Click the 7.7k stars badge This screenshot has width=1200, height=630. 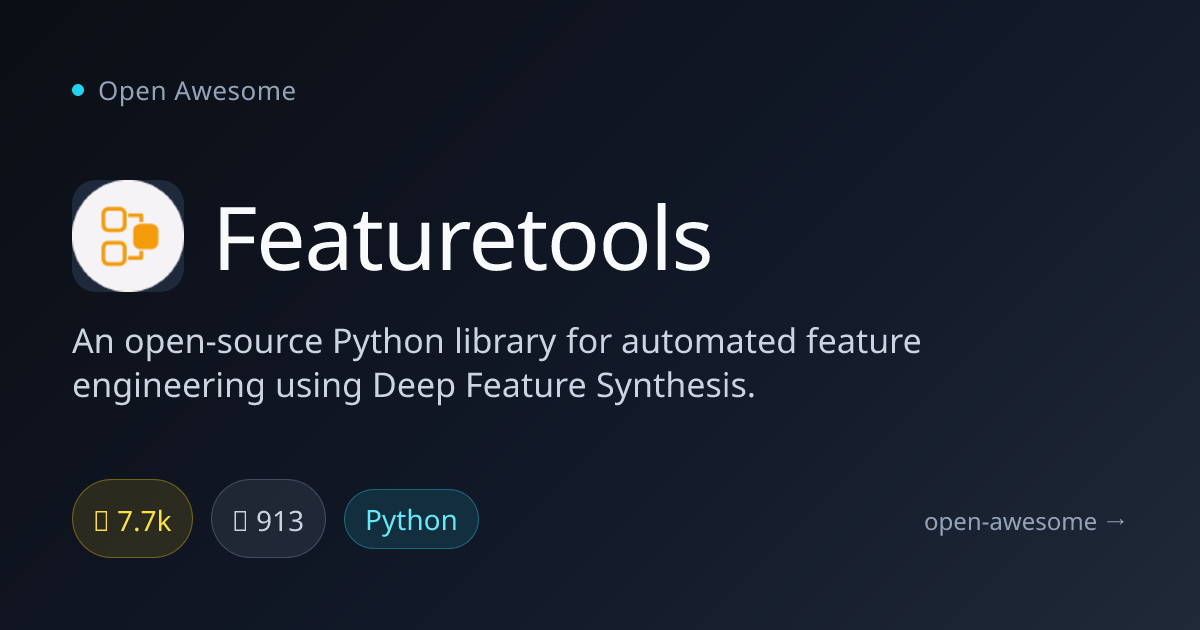pyautogui.click(x=132, y=520)
